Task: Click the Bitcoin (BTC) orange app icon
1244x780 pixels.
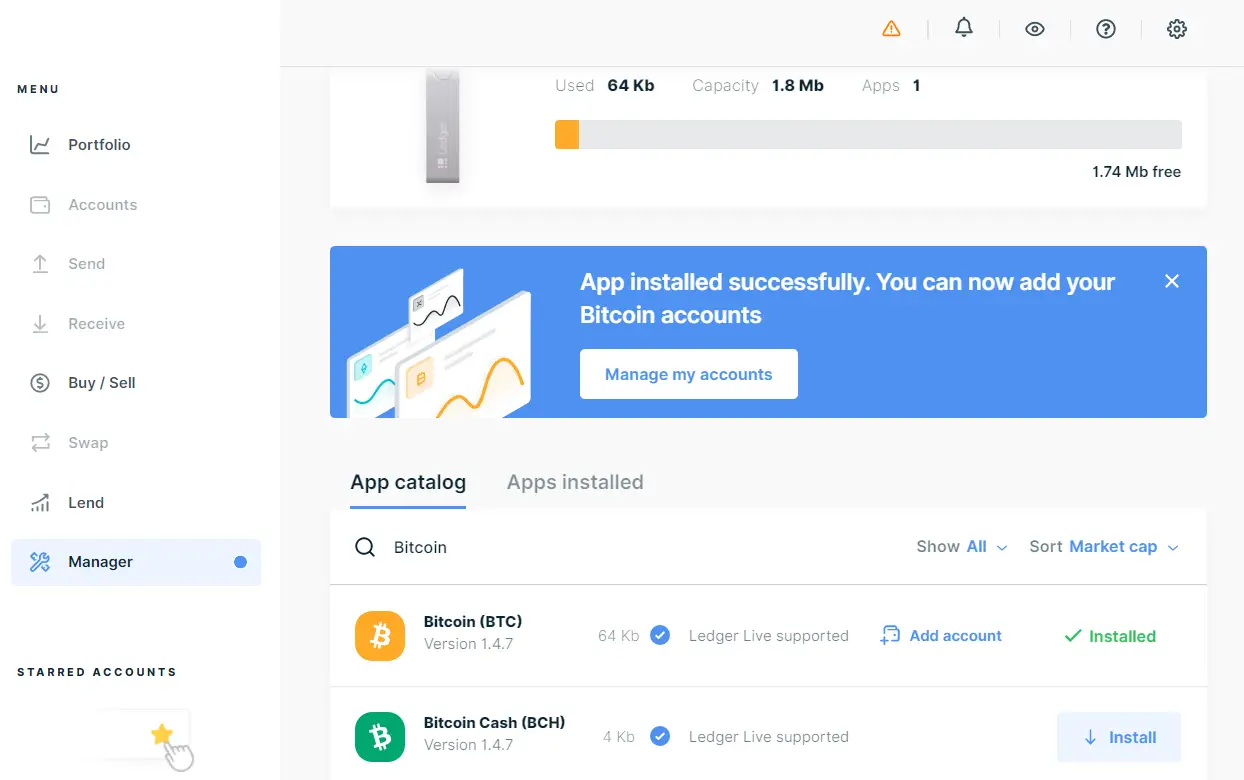Action: pyautogui.click(x=380, y=636)
